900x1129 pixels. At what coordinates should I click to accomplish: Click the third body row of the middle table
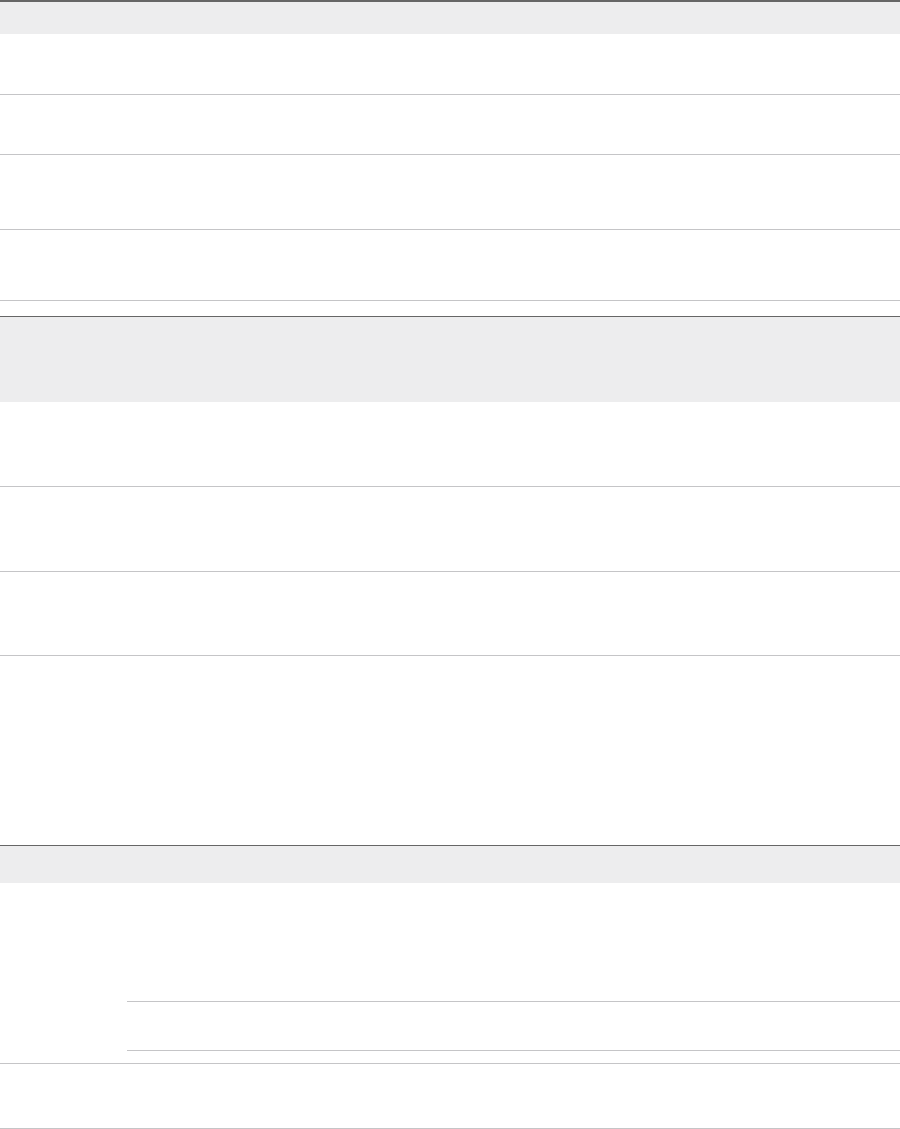coord(450,613)
